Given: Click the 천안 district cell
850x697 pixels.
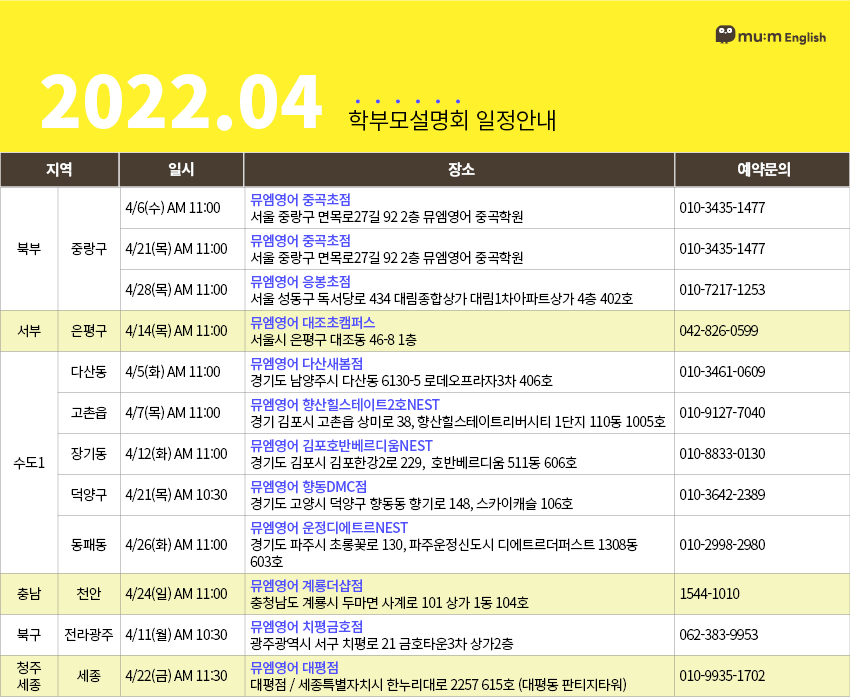Looking at the screenshot, I should tap(89, 593).
